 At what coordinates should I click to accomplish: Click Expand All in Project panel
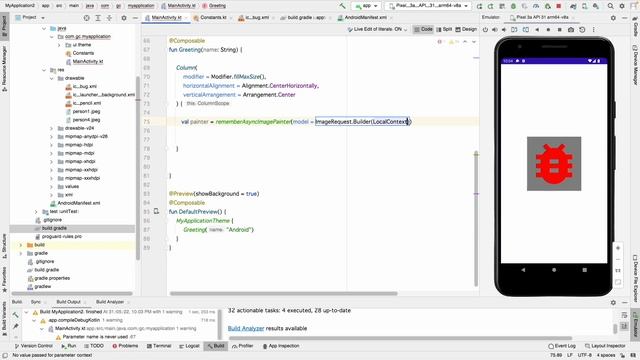click(x=98, y=18)
